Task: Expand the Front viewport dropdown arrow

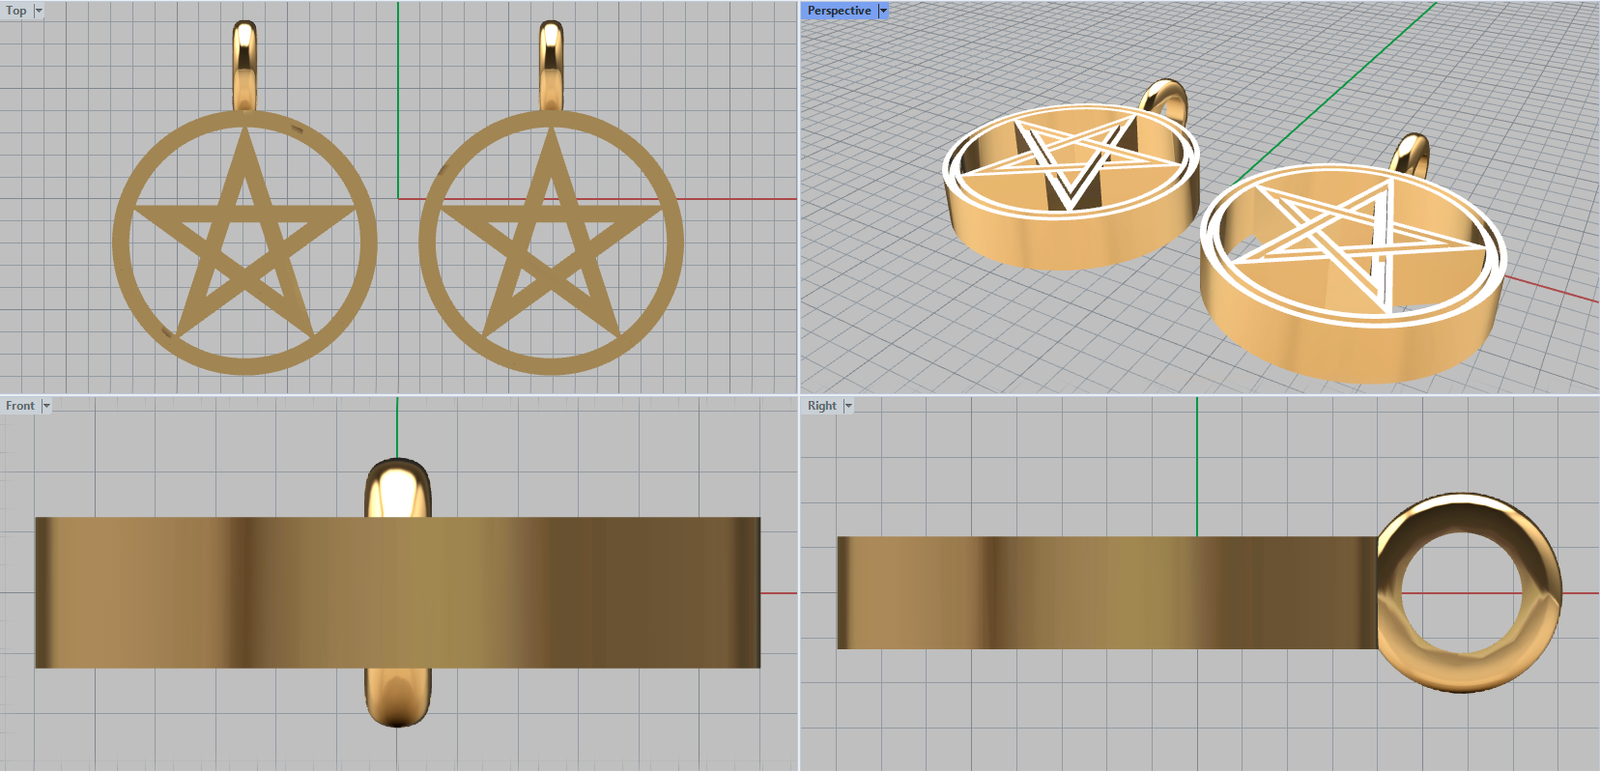Action: (46, 406)
